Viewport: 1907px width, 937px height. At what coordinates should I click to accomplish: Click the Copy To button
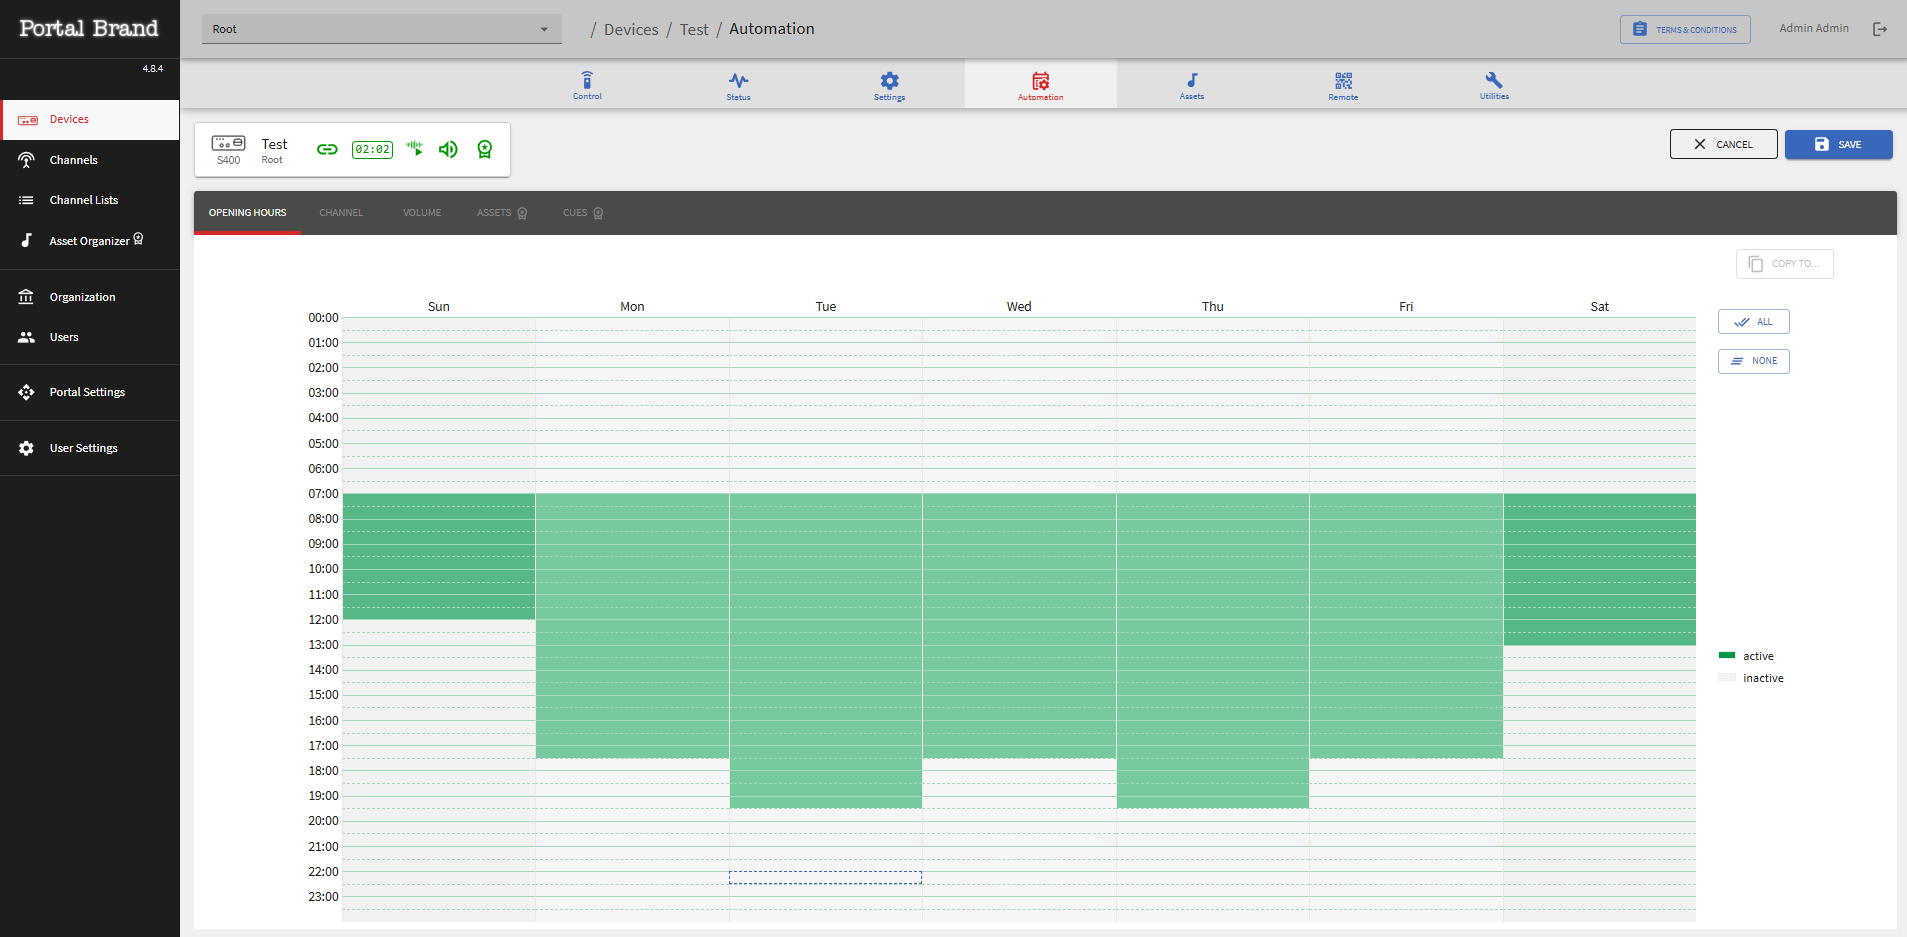(x=1784, y=264)
